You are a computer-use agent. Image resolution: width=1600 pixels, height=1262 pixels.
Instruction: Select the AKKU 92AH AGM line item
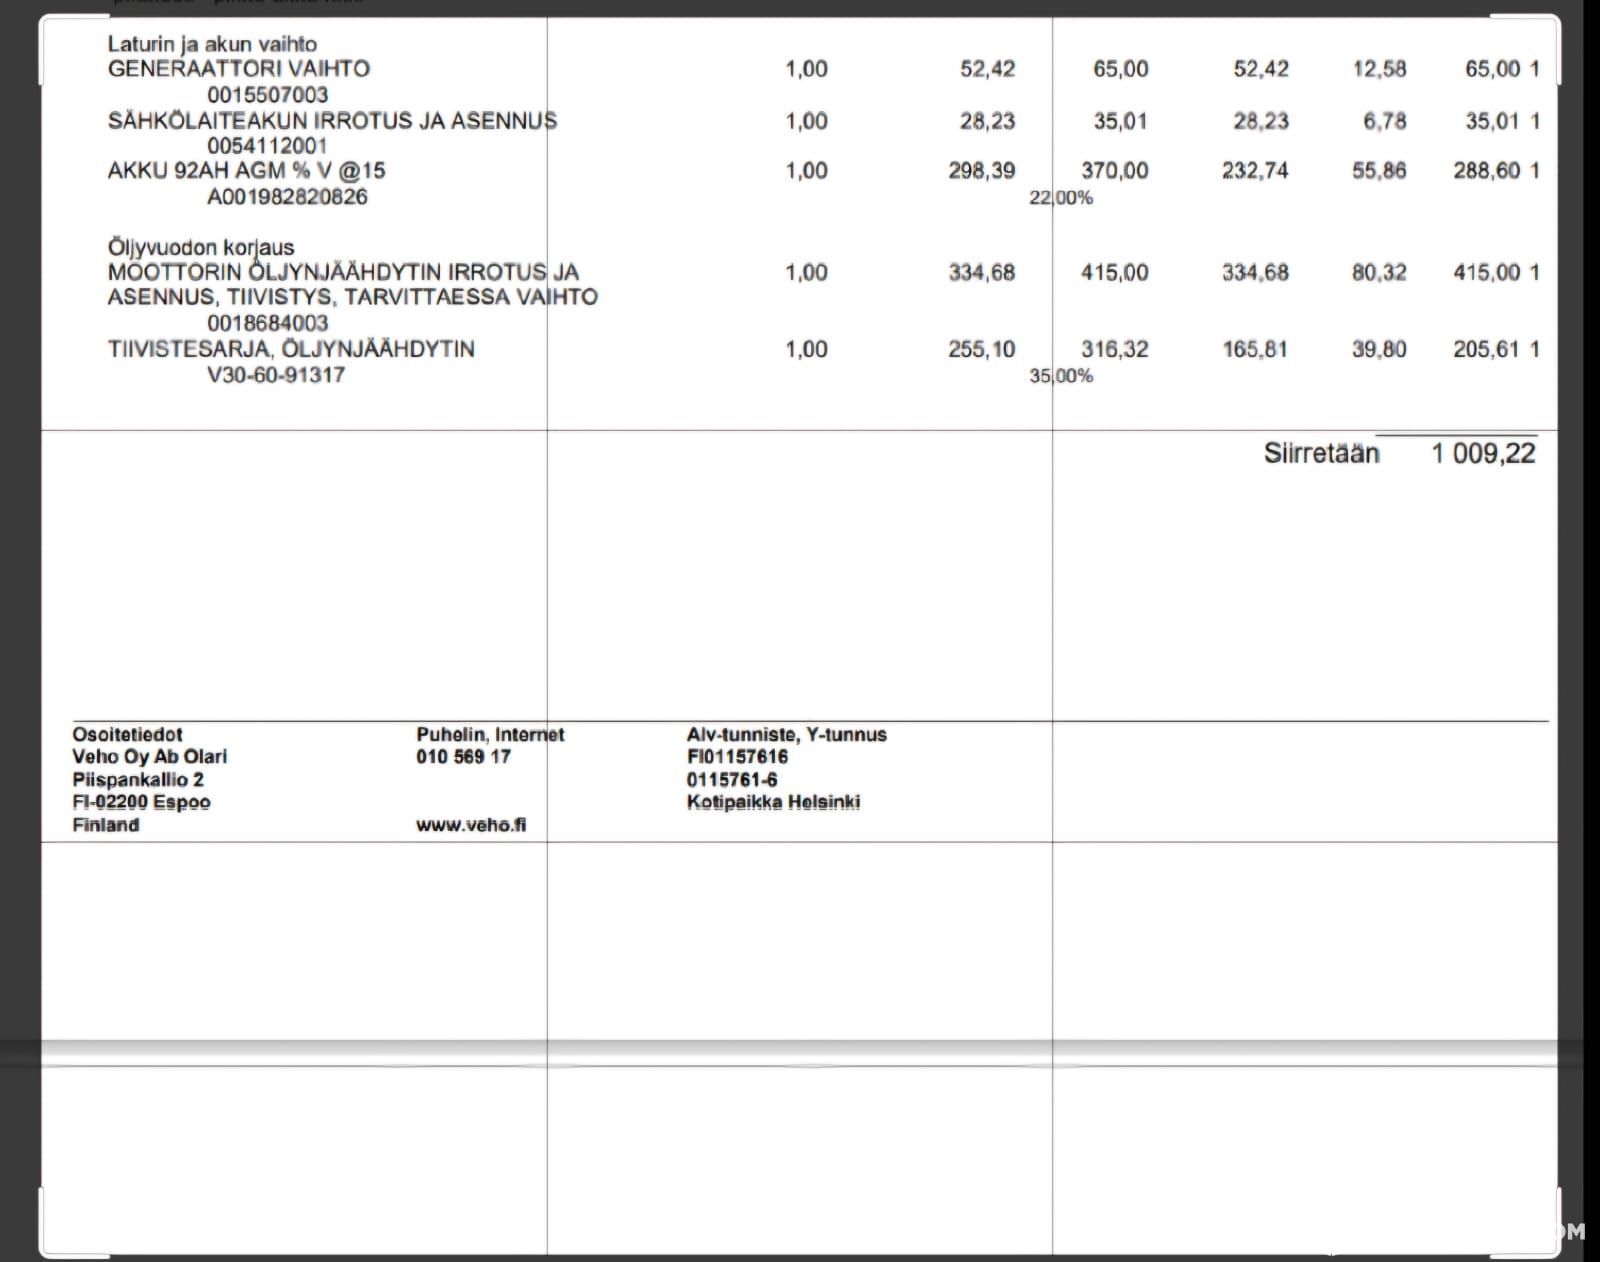(x=246, y=171)
